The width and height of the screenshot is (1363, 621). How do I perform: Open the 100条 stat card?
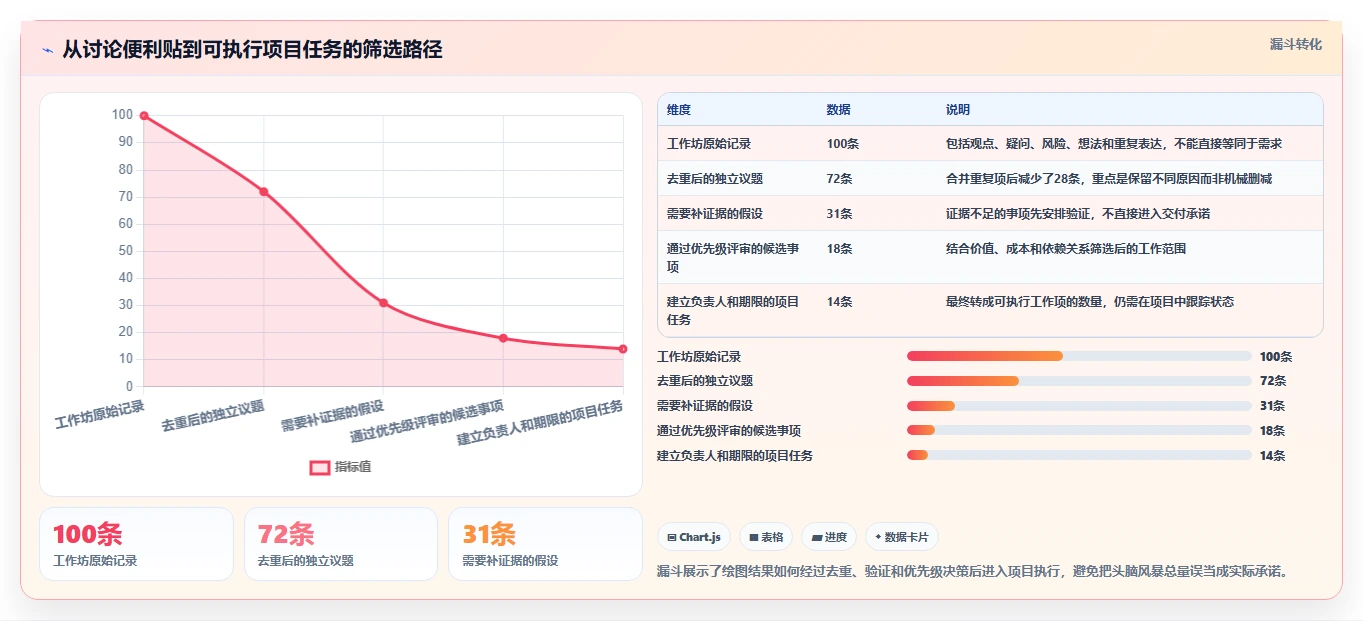136,544
